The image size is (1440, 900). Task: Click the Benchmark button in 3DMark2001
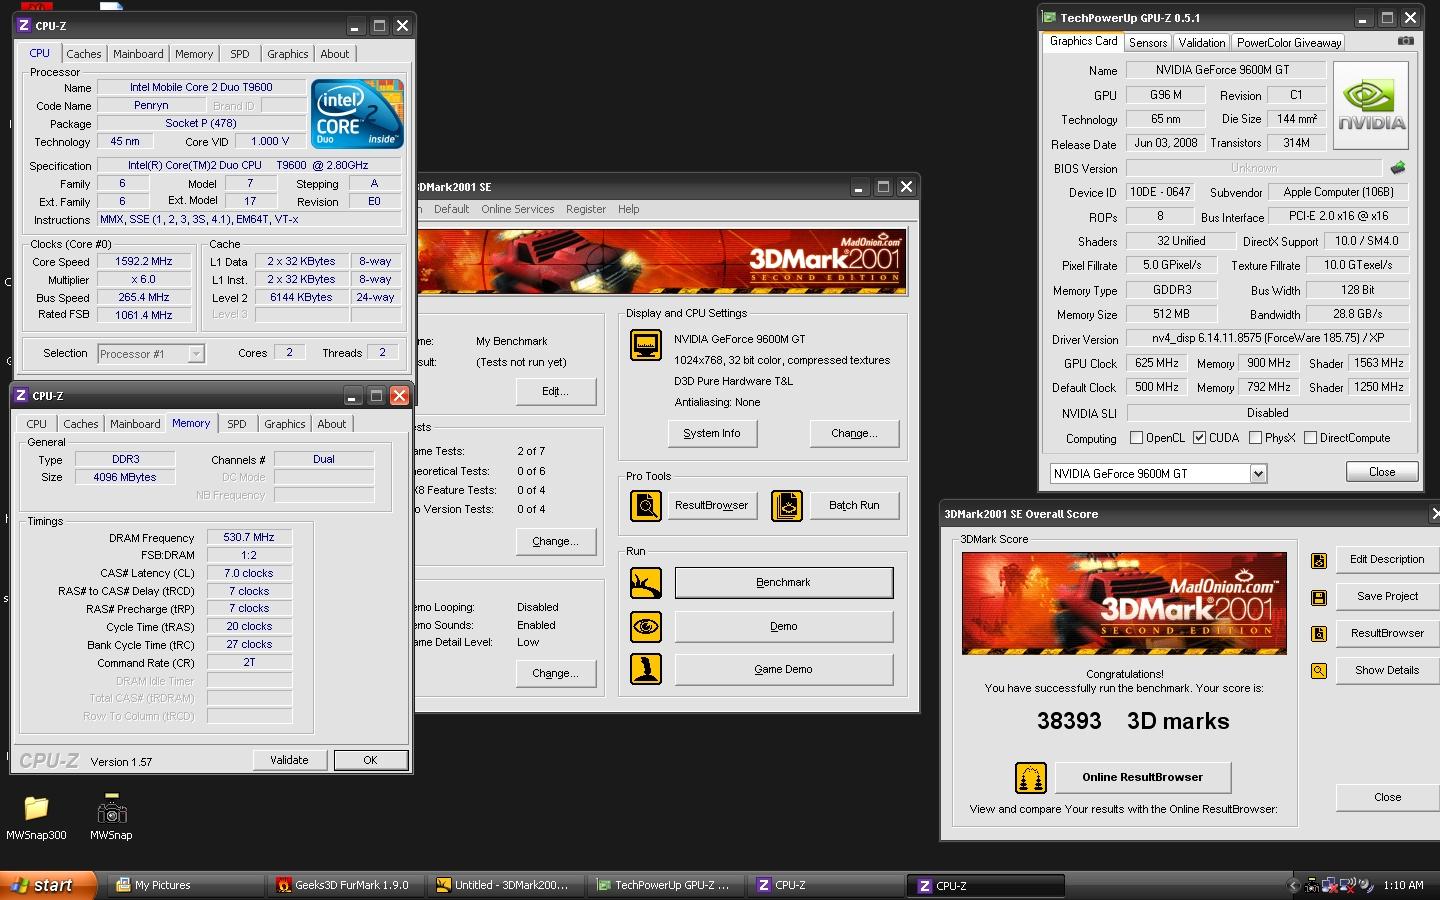coord(784,583)
